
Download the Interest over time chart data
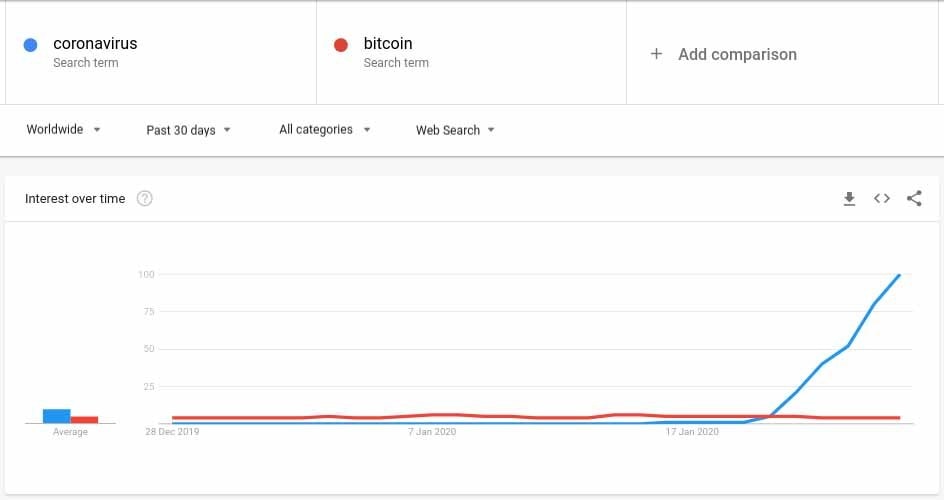tap(849, 199)
